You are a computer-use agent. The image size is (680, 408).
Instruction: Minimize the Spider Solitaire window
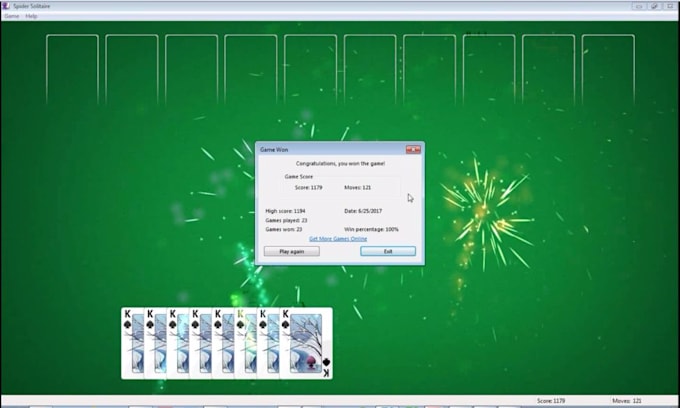coord(639,6)
